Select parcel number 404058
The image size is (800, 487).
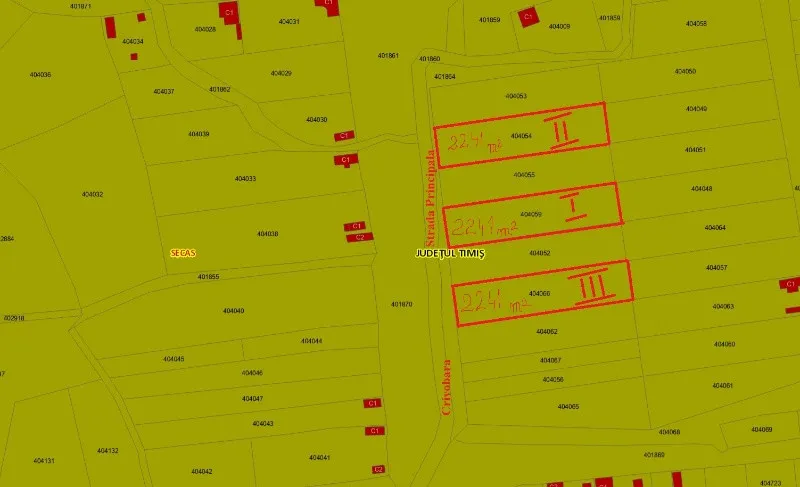tap(696, 24)
